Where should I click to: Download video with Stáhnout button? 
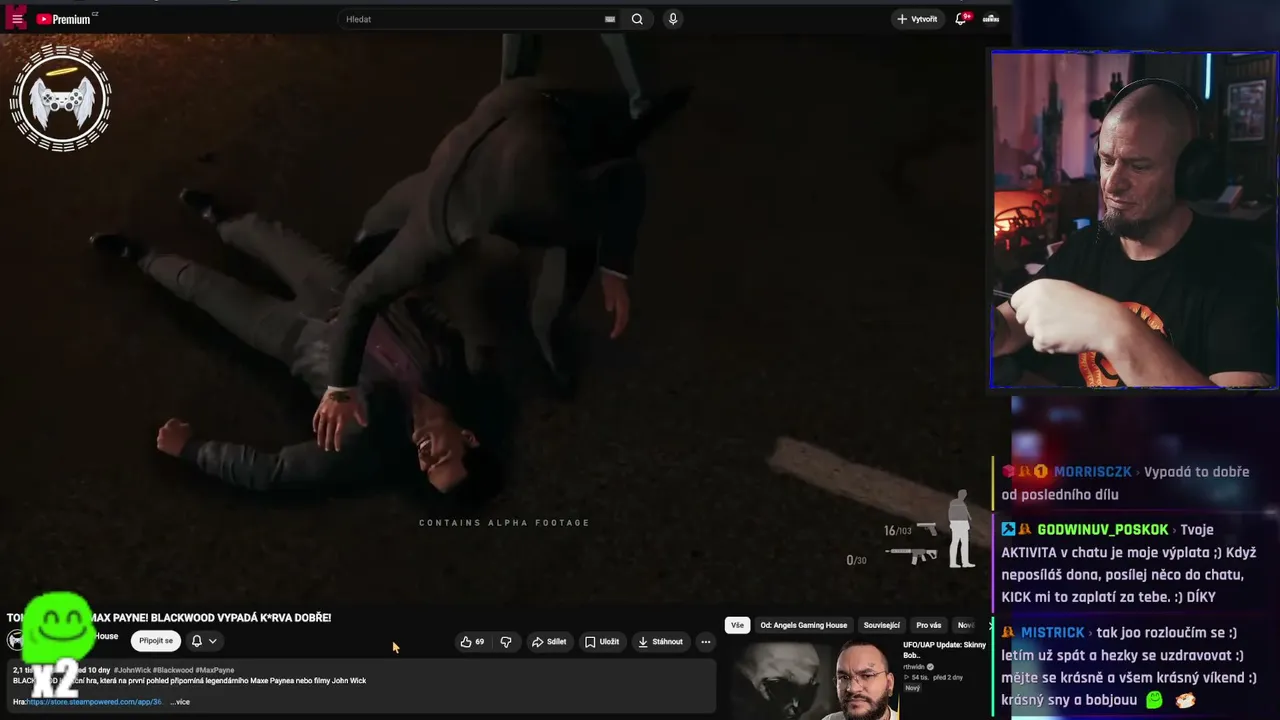(x=661, y=642)
